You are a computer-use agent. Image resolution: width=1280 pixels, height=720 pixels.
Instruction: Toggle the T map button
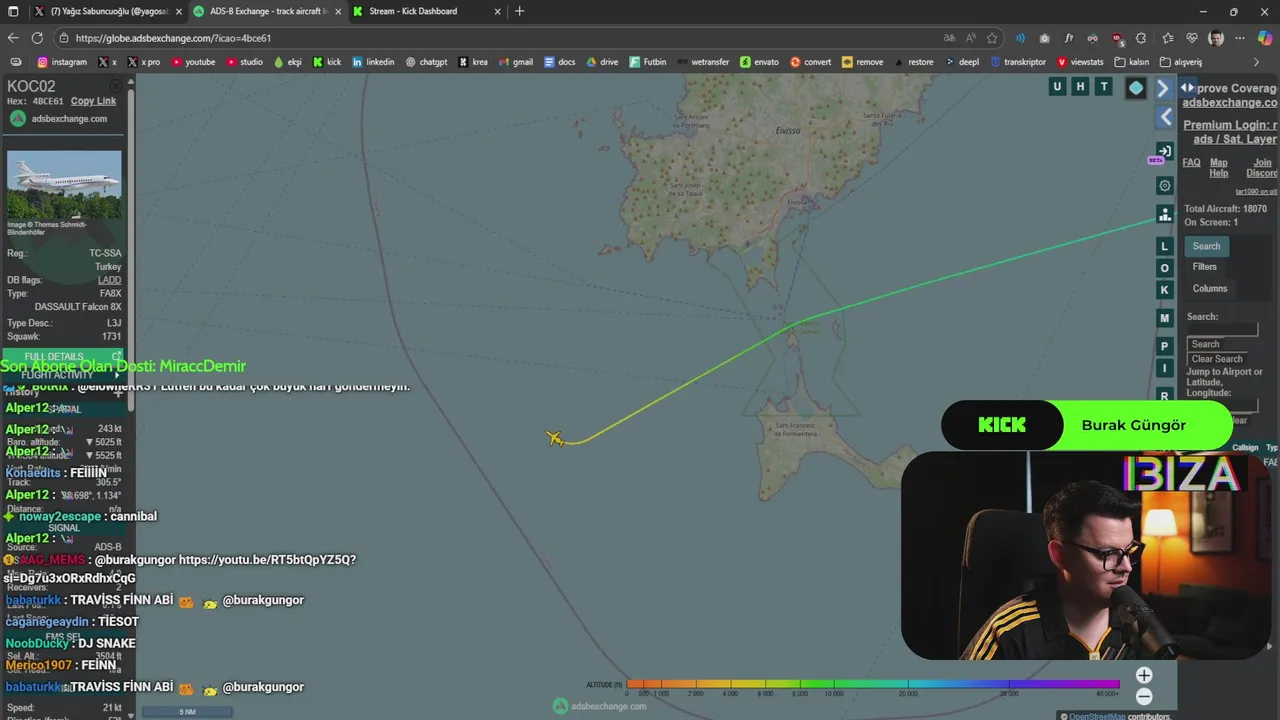(1104, 87)
